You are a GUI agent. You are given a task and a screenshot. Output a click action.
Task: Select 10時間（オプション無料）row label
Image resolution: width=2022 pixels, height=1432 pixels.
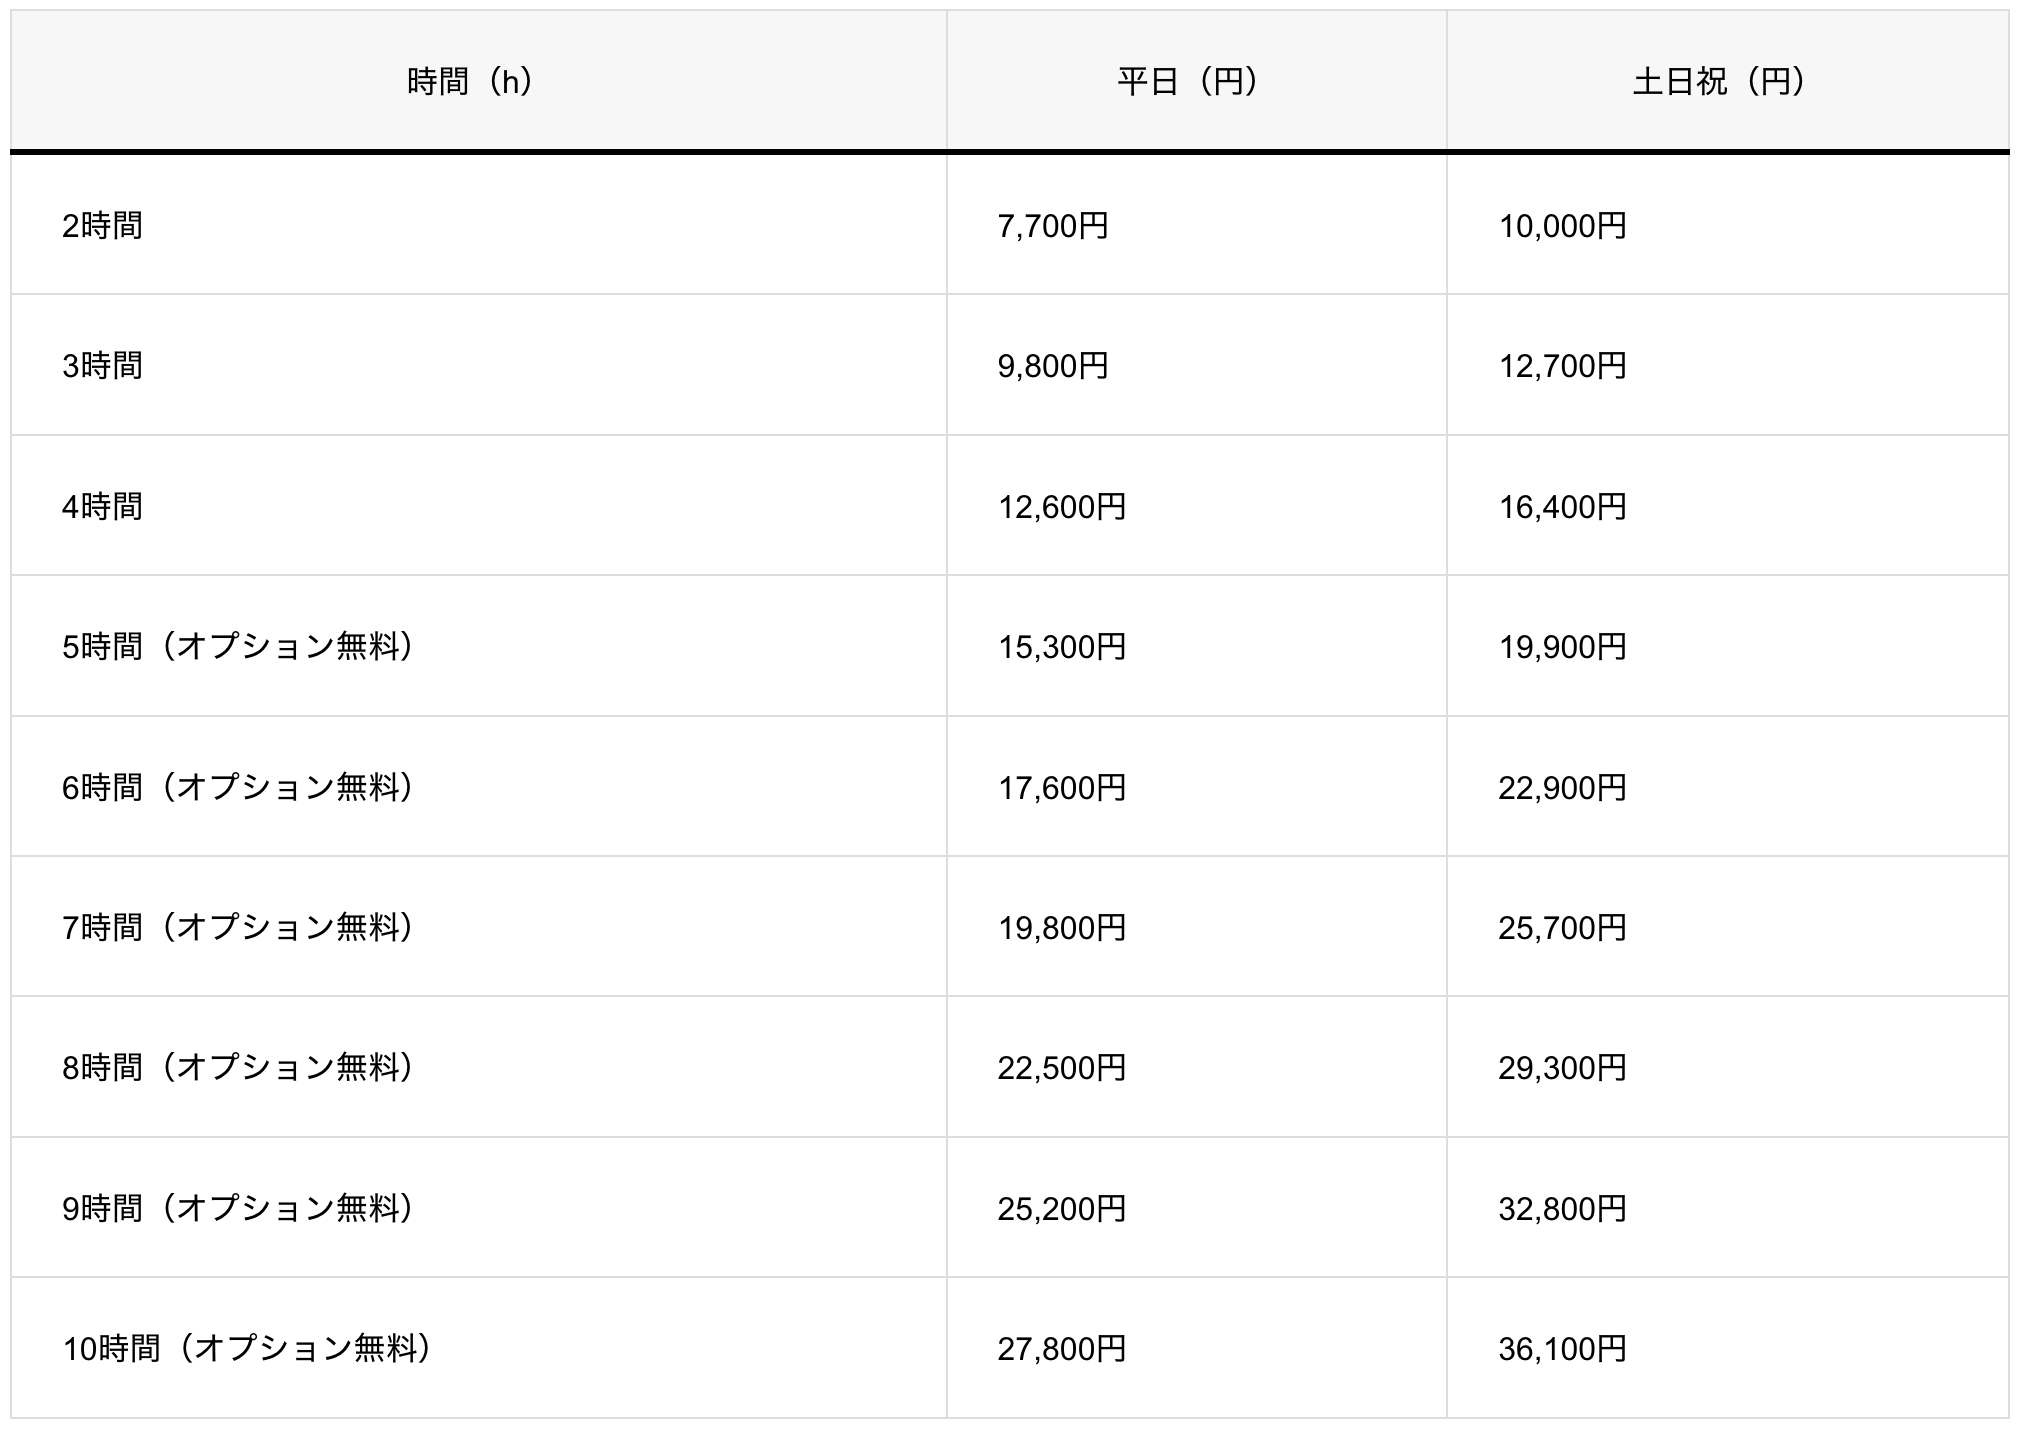click(x=247, y=1349)
